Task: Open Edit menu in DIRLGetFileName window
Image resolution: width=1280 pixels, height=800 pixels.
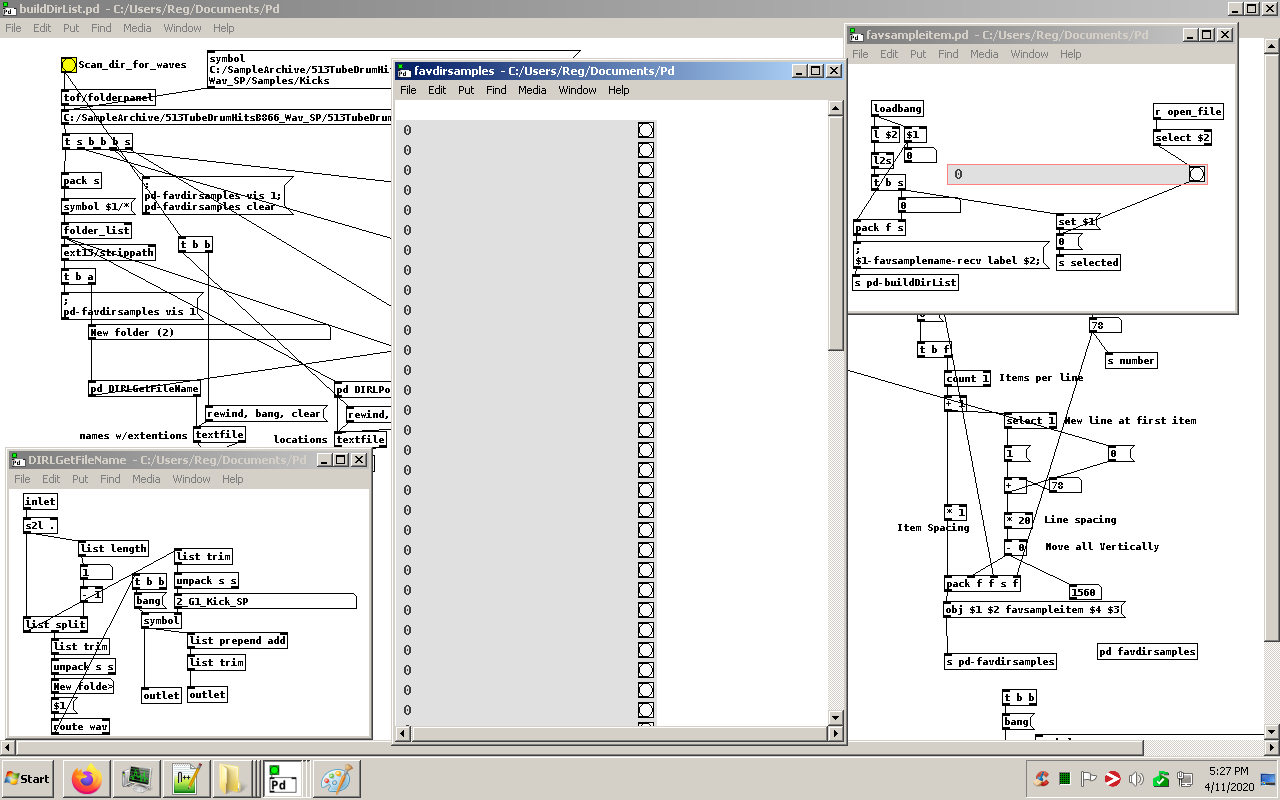Action: (51, 479)
